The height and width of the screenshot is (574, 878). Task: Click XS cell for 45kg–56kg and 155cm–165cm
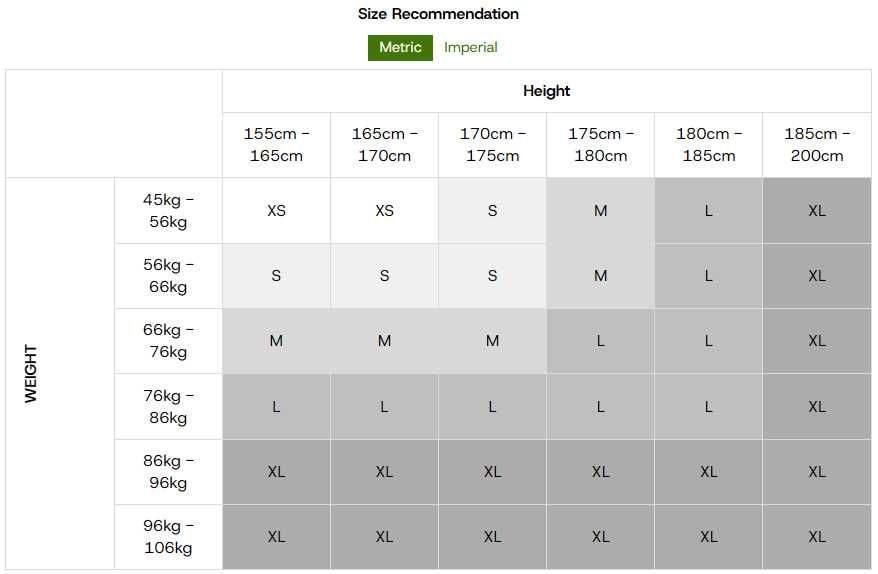(x=276, y=211)
